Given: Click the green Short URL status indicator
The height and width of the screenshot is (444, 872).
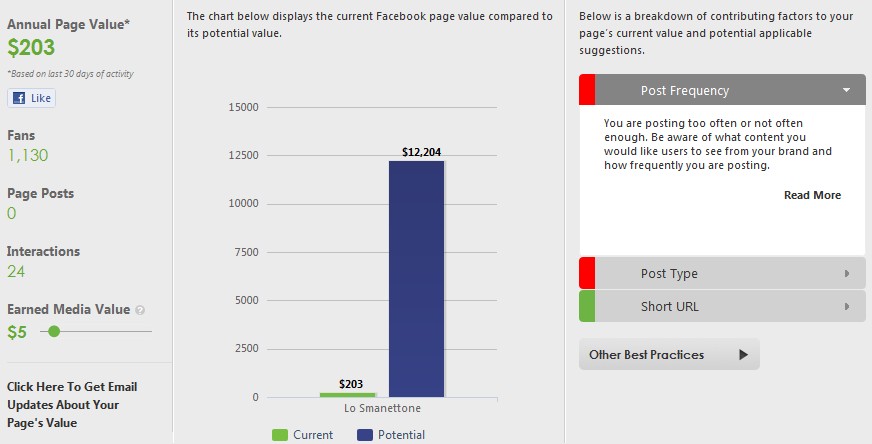Looking at the screenshot, I should click(x=587, y=306).
